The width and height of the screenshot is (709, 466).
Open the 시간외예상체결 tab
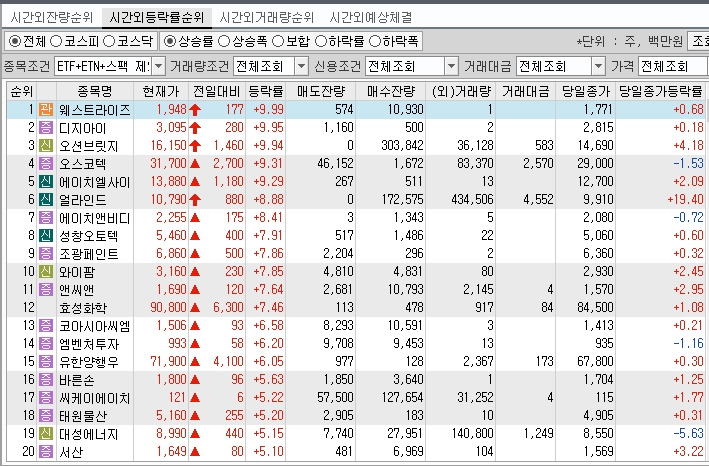coord(370,18)
